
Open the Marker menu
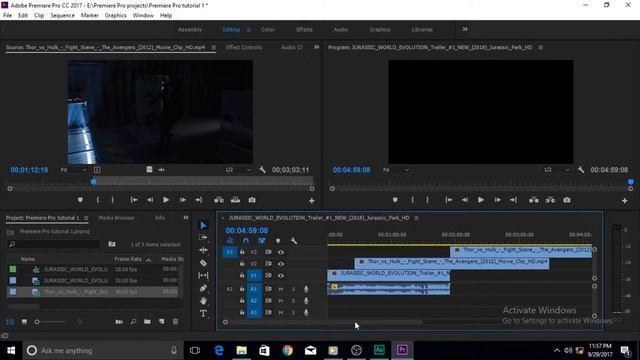coord(89,16)
